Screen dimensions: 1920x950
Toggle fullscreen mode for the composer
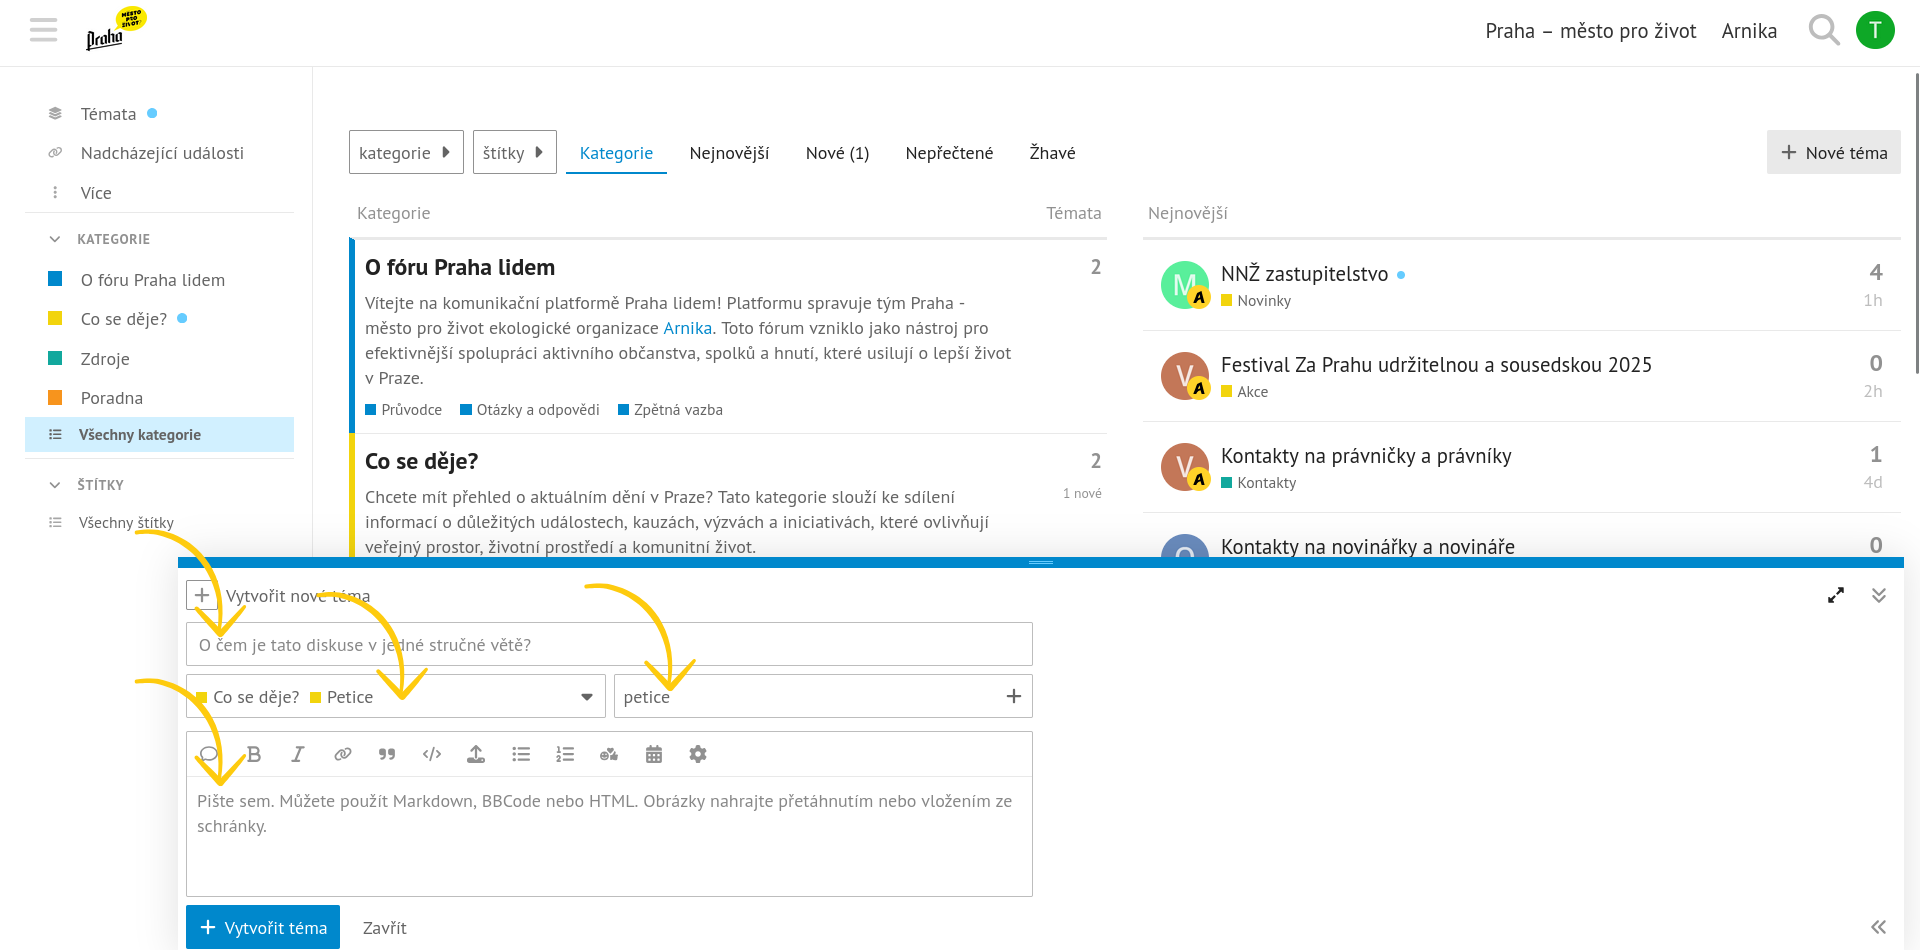coord(1836,595)
